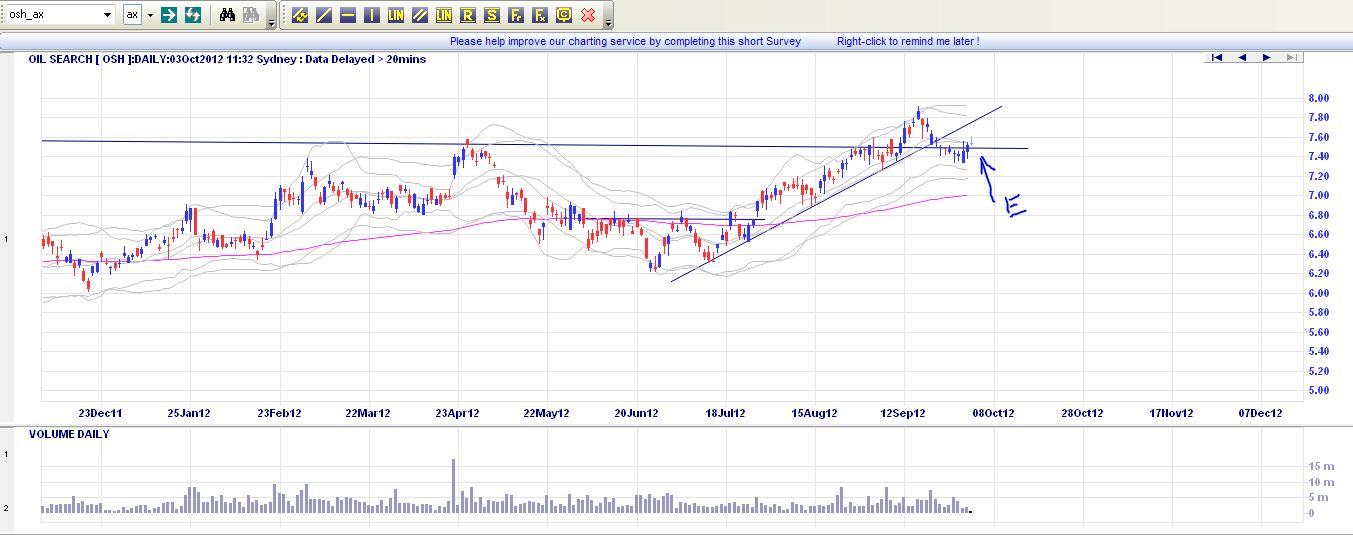Click the 6.60 price axis label
The image size is (1353, 535).
click(1318, 234)
